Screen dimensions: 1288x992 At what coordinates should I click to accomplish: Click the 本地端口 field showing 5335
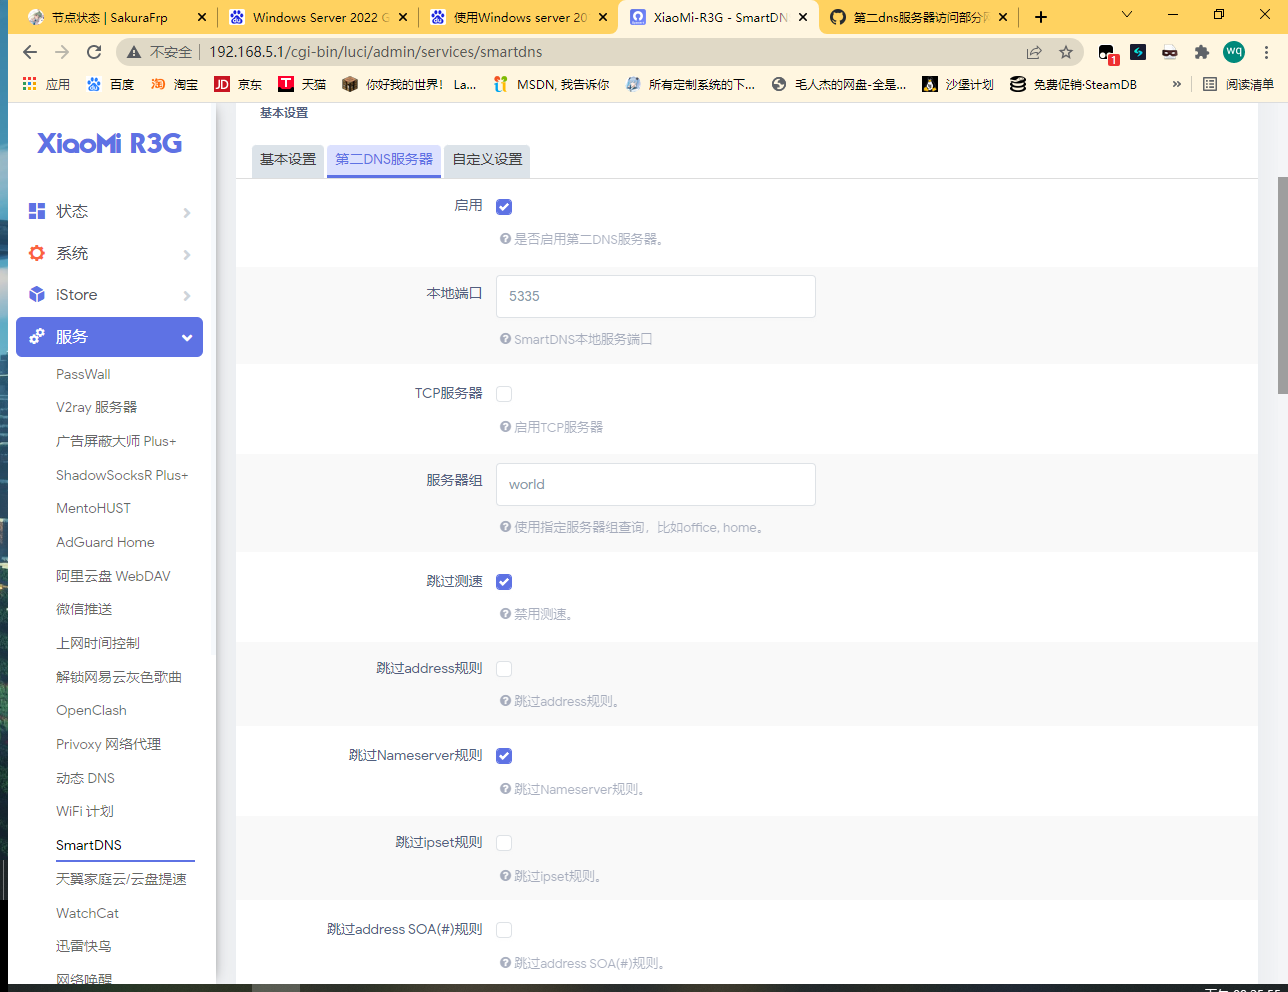click(656, 297)
